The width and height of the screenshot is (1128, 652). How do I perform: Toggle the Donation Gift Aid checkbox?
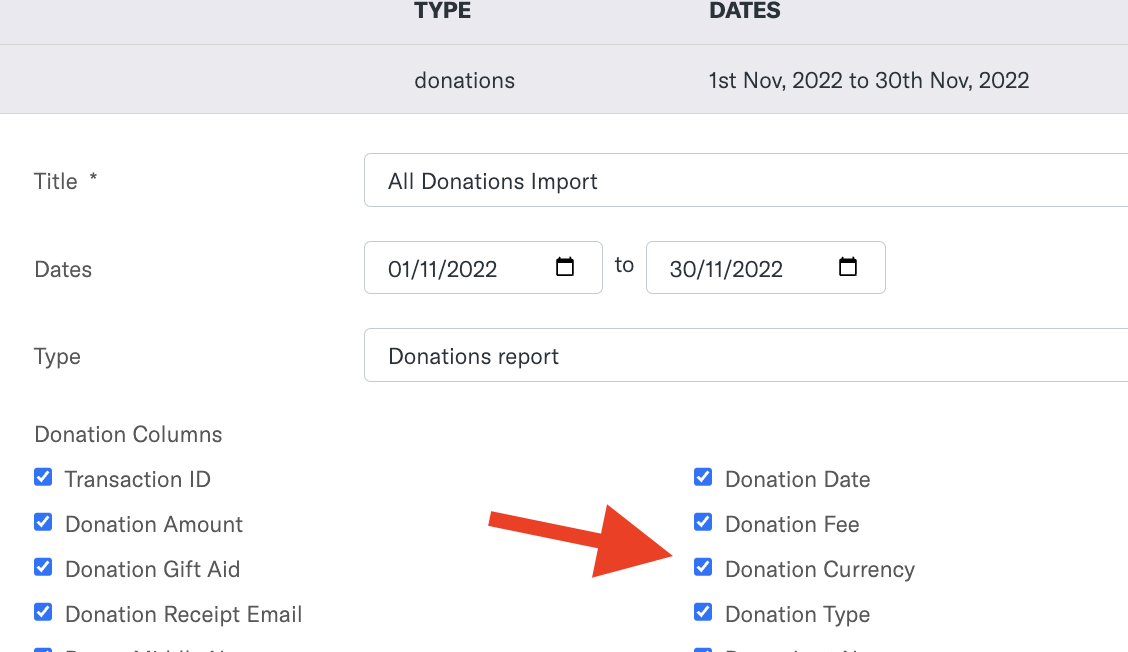click(x=43, y=567)
